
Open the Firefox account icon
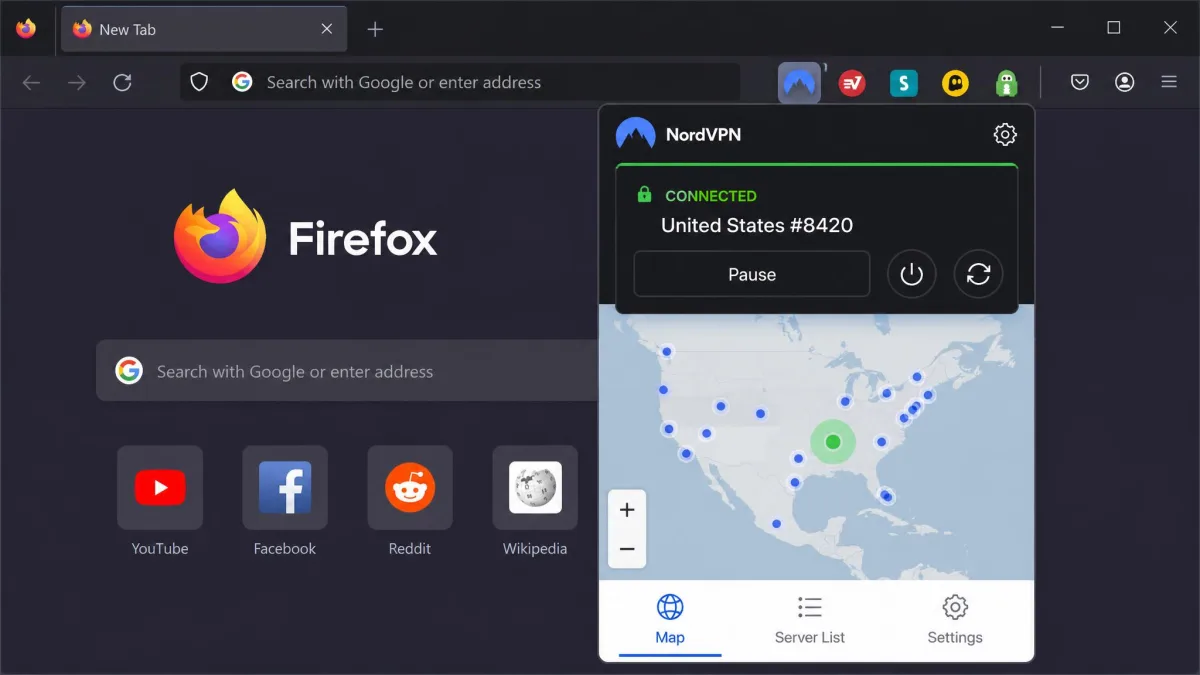pyautogui.click(x=1125, y=82)
